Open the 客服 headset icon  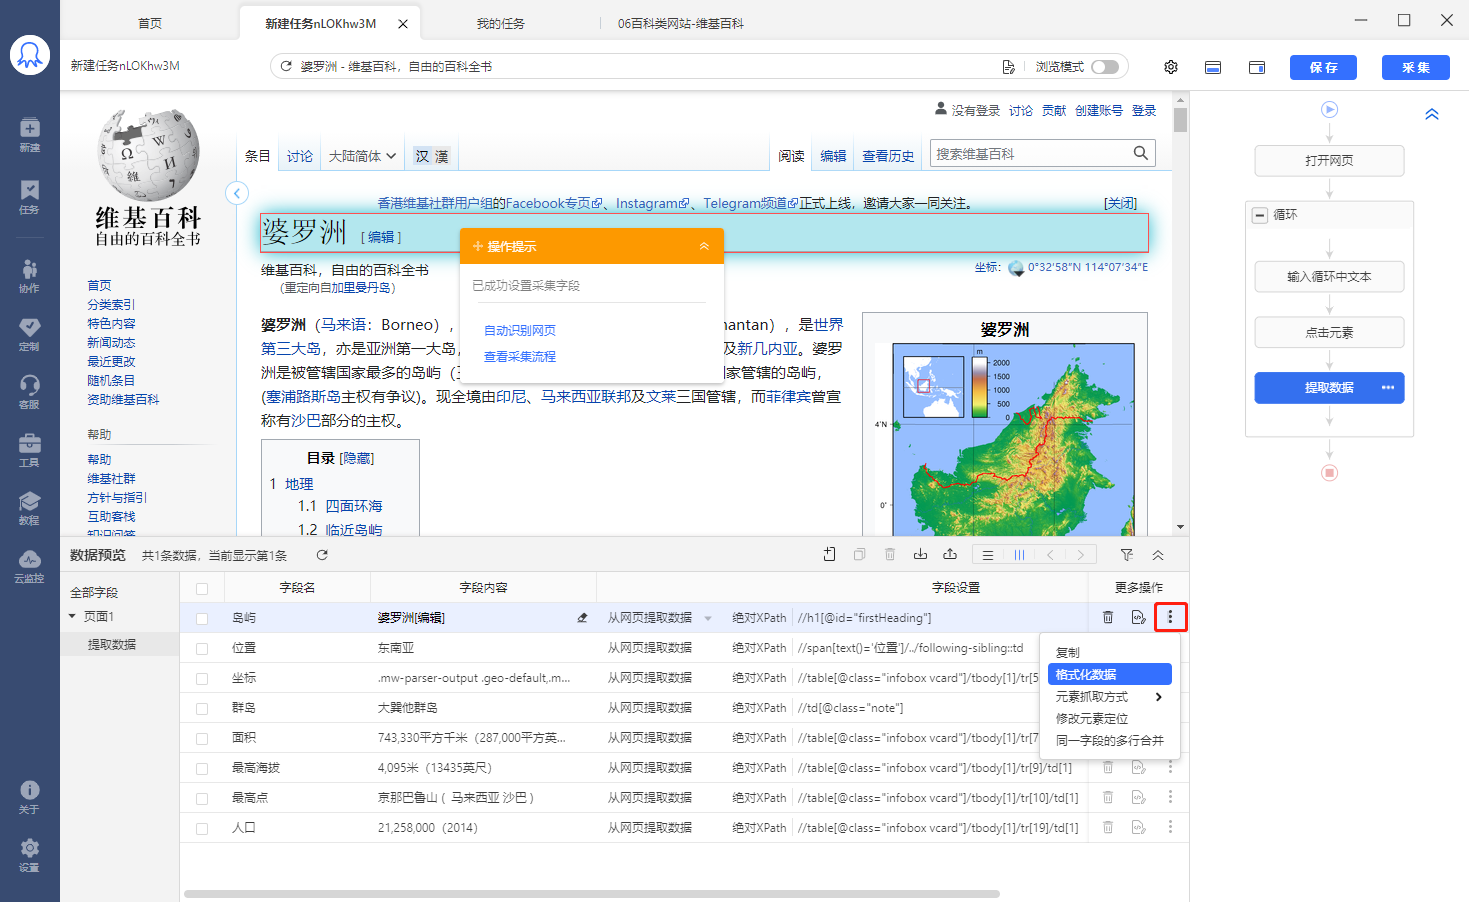(29, 391)
